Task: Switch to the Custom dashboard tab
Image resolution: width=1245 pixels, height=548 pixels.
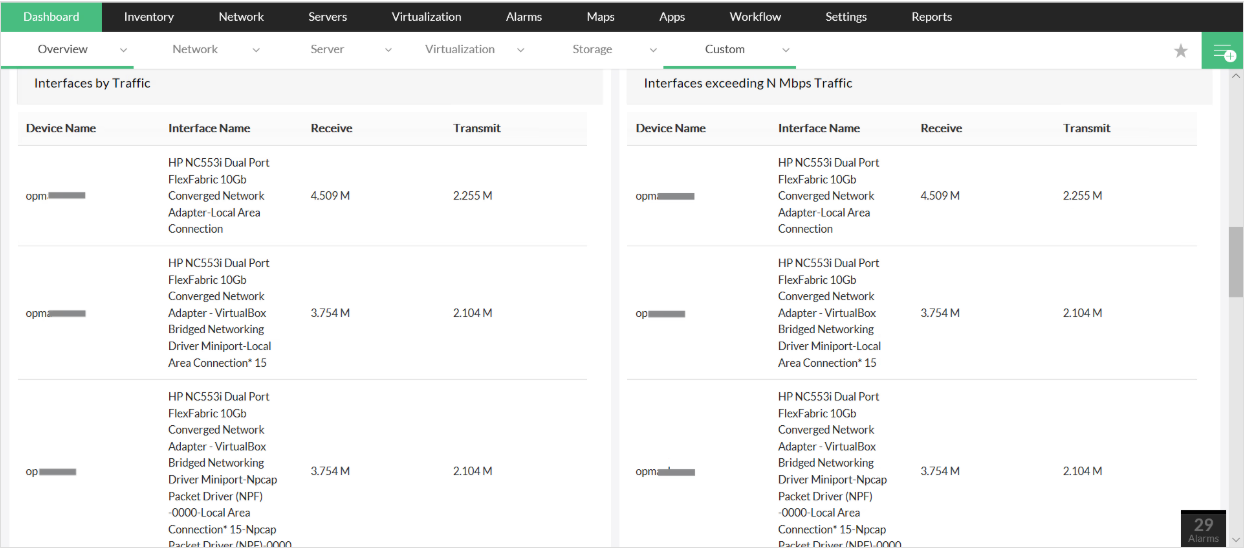Action: [x=724, y=49]
